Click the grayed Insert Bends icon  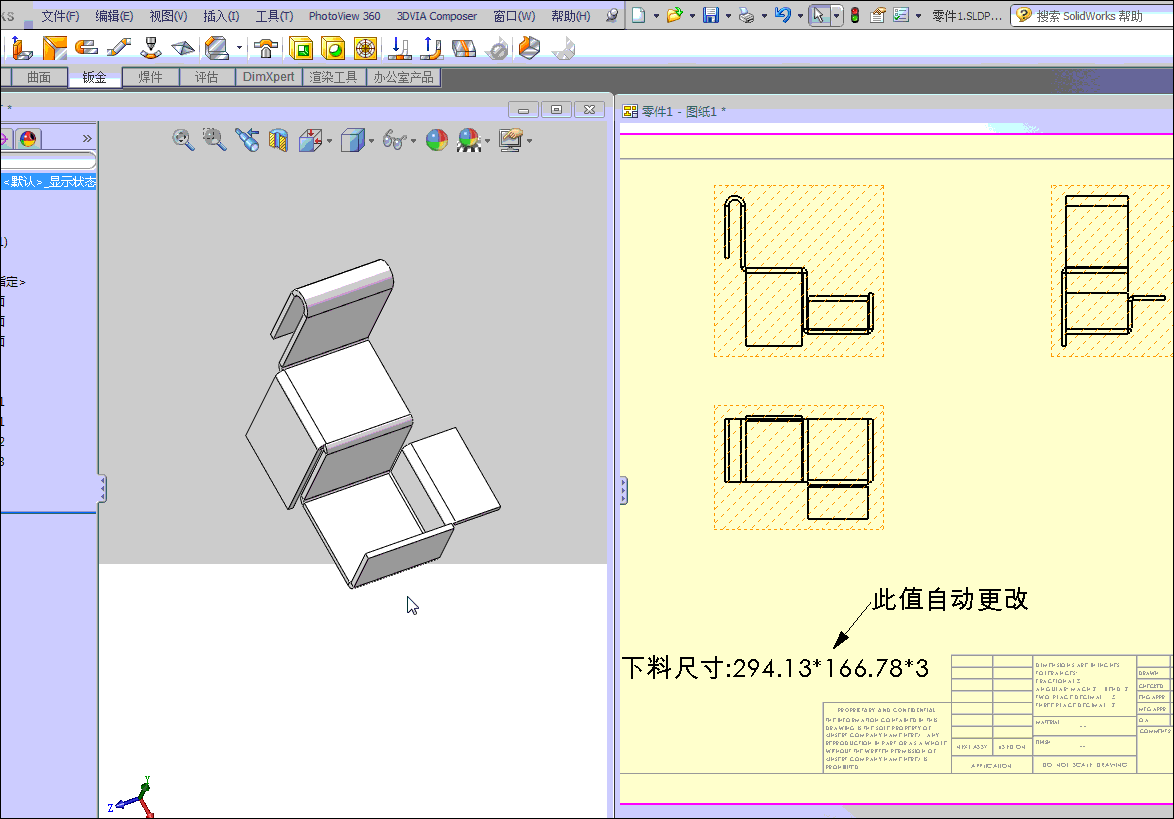(x=563, y=49)
